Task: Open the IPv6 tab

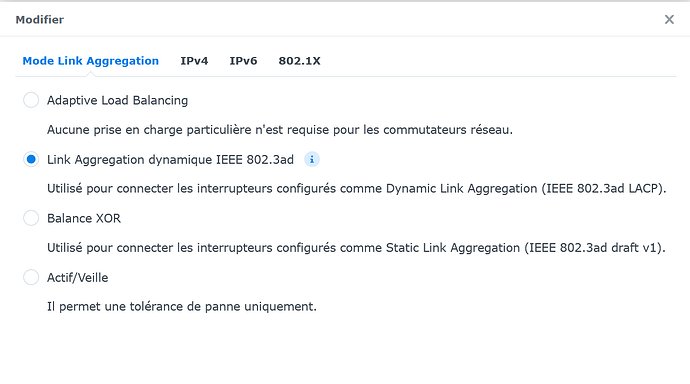Action: [x=243, y=61]
